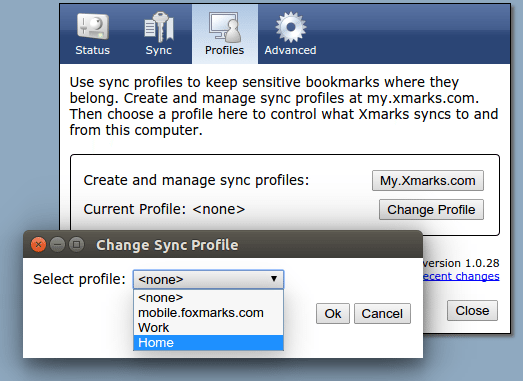Image resolution: width=523 pixels, height=381 pixels.
Task: Cancel the Change Sync Profile dialog
Action: click(x=382, y=314)
